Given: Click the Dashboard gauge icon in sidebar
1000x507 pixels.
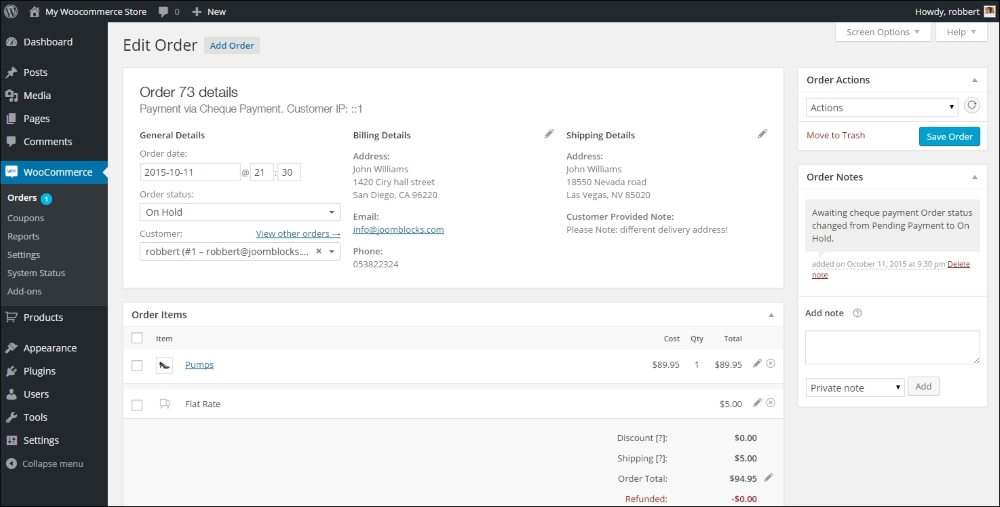Looking at the screenshot, I should 11,42.
